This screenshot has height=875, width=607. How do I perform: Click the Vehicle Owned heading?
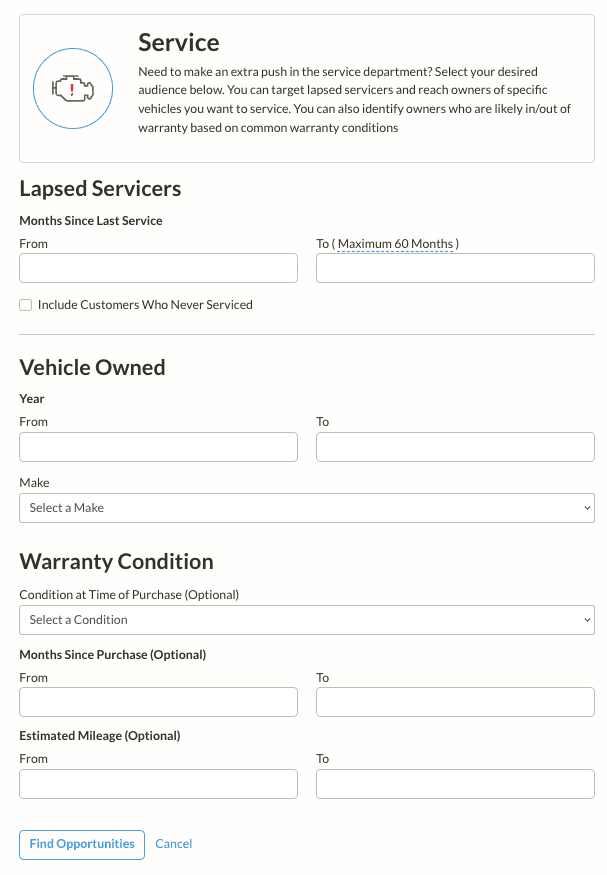(93, 367)
